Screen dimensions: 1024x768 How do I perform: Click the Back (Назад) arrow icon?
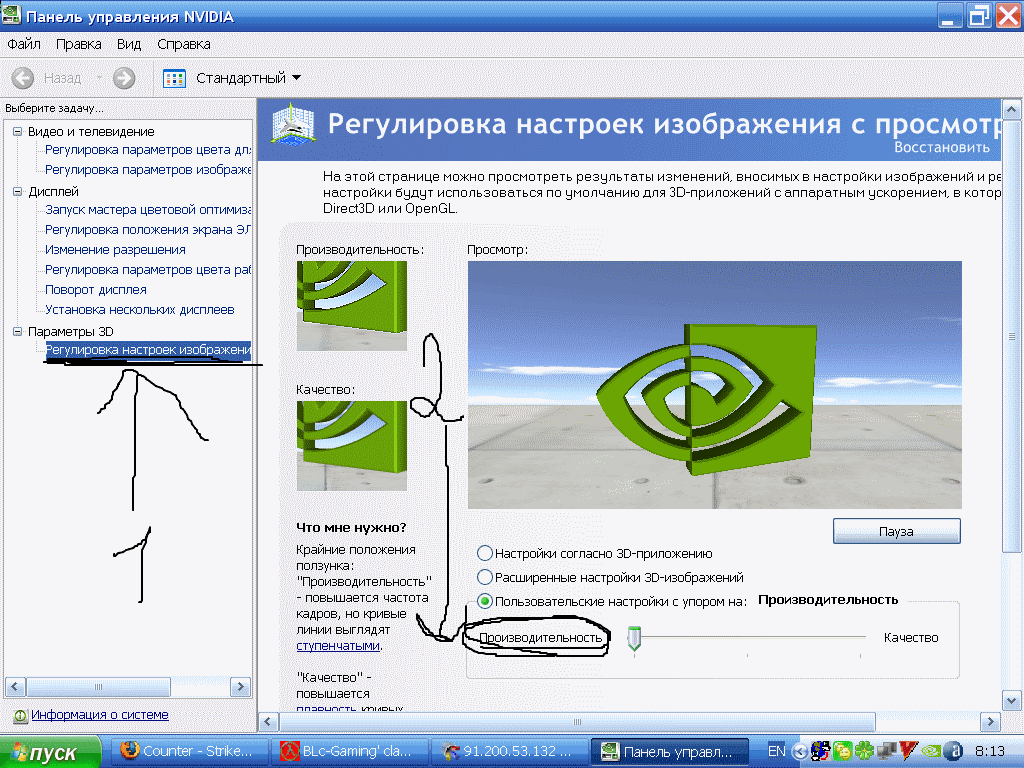click(23, 78)
